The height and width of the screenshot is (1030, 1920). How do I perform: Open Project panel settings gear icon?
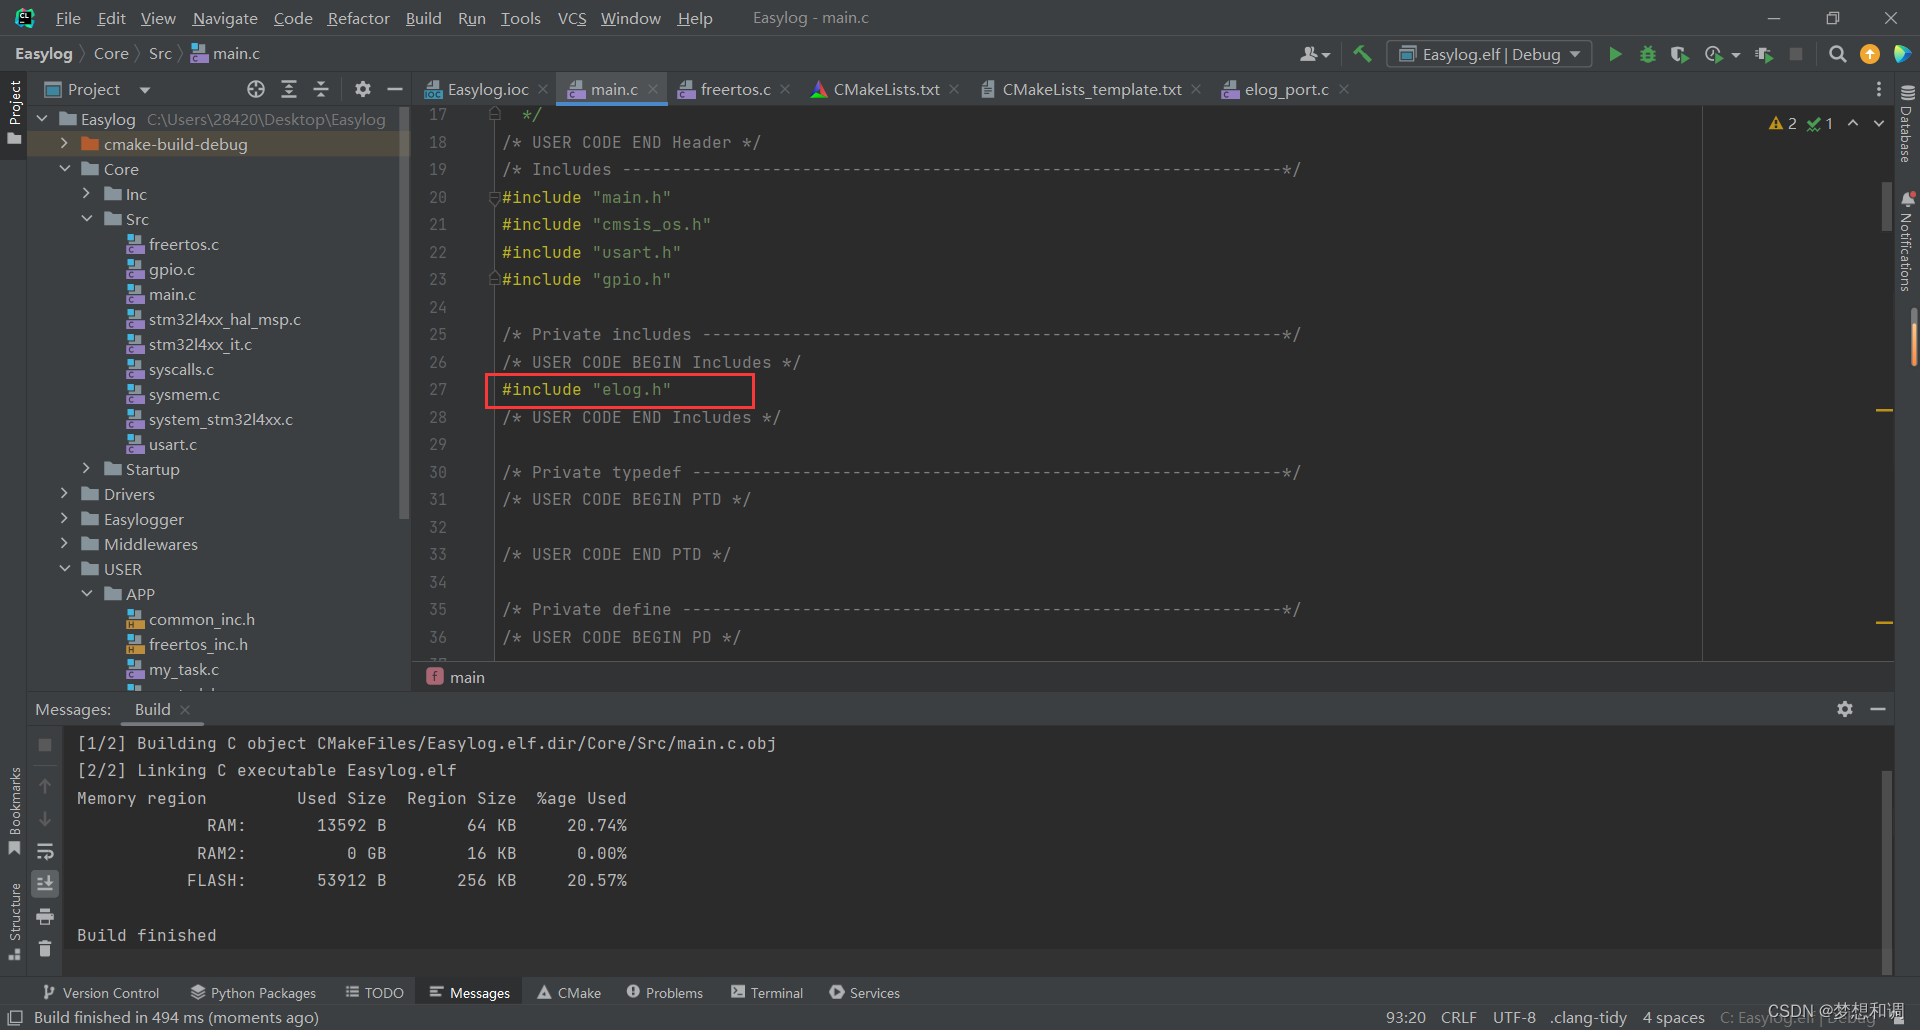point(362,89)
